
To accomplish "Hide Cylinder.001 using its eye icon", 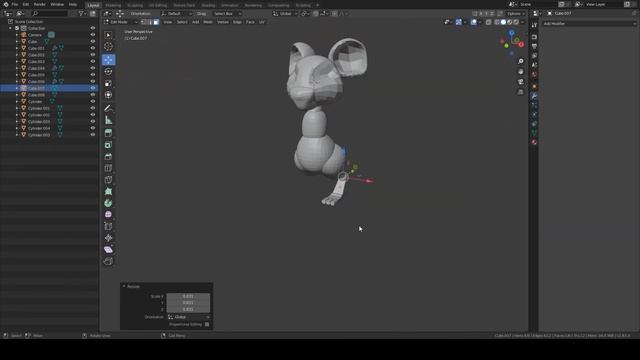I will (93, 108).
